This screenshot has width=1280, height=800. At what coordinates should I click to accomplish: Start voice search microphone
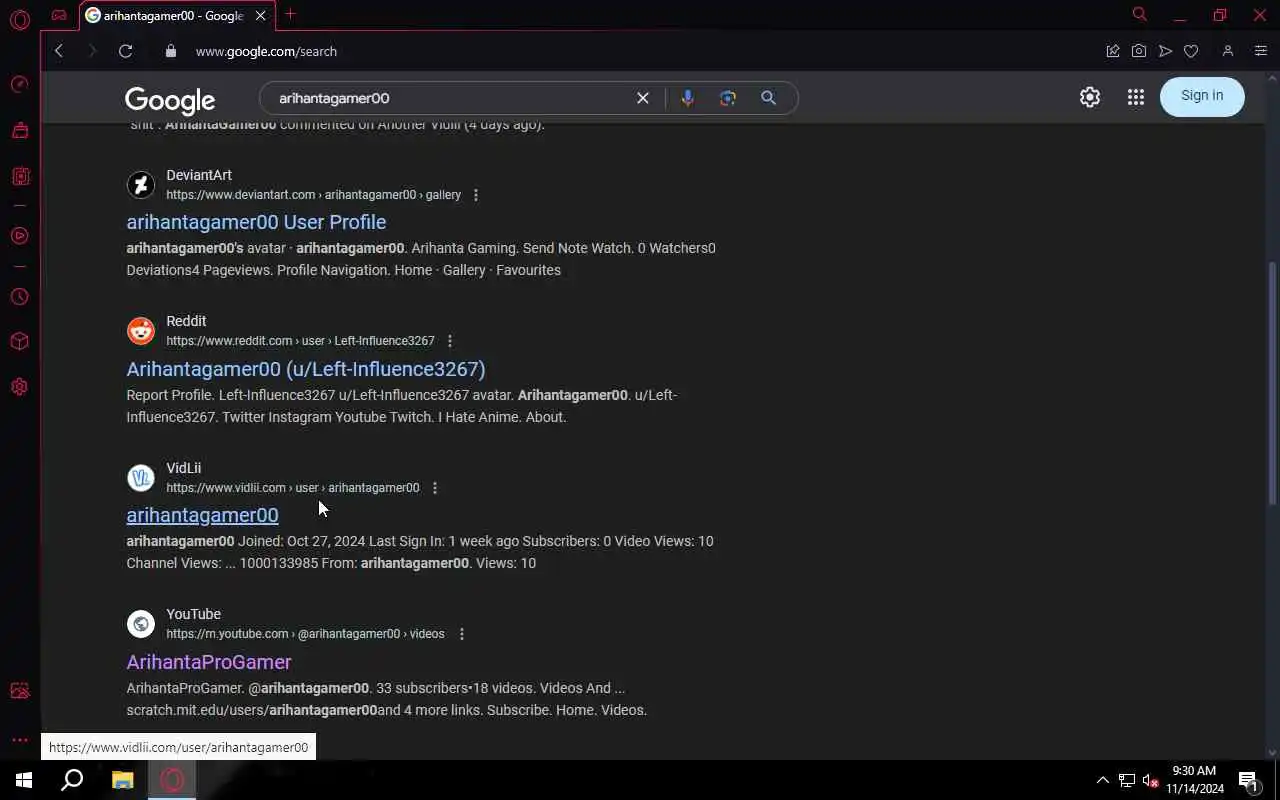coord(687,98)
